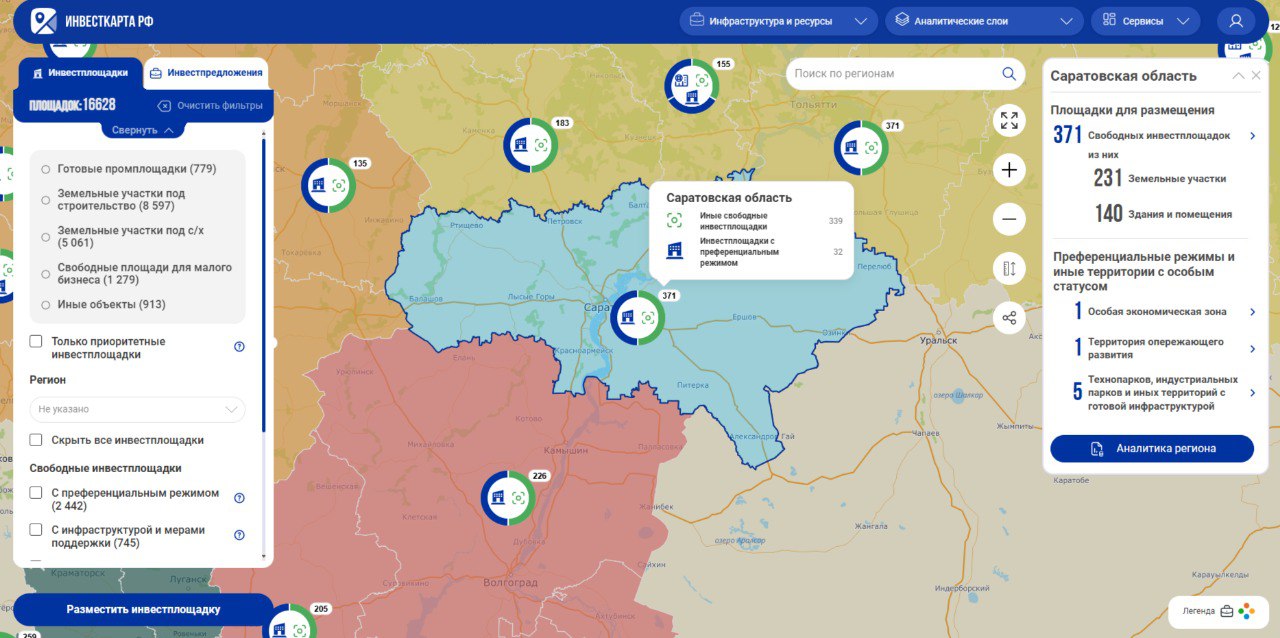Expand Infrastructure and resources menu

point(778,21)
